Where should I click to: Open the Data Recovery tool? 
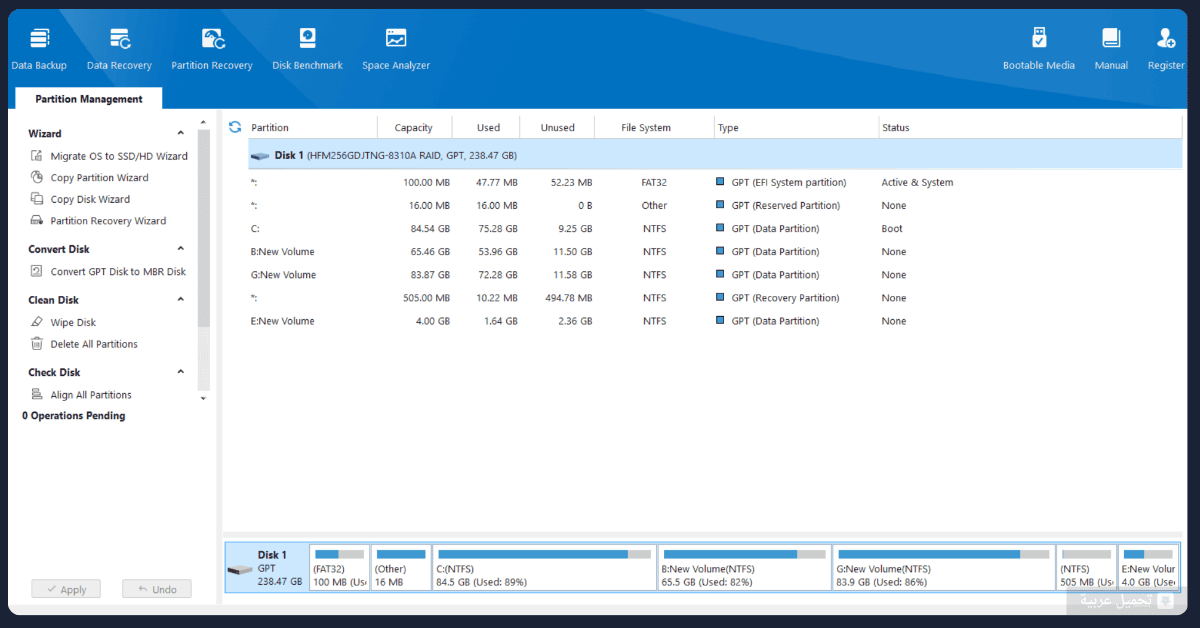pos(119,50)
